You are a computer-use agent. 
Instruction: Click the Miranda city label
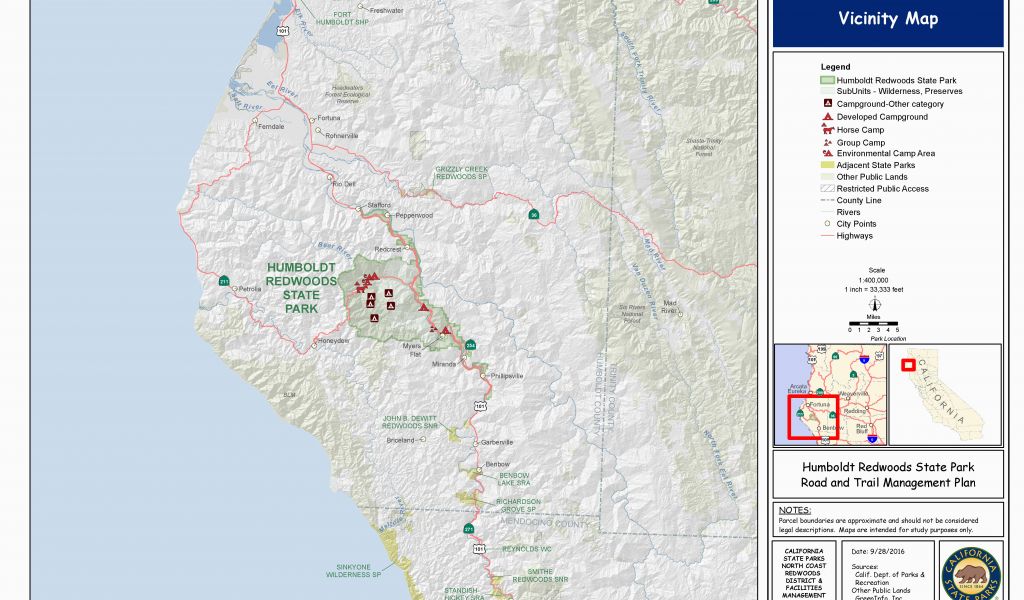point(444,364)
